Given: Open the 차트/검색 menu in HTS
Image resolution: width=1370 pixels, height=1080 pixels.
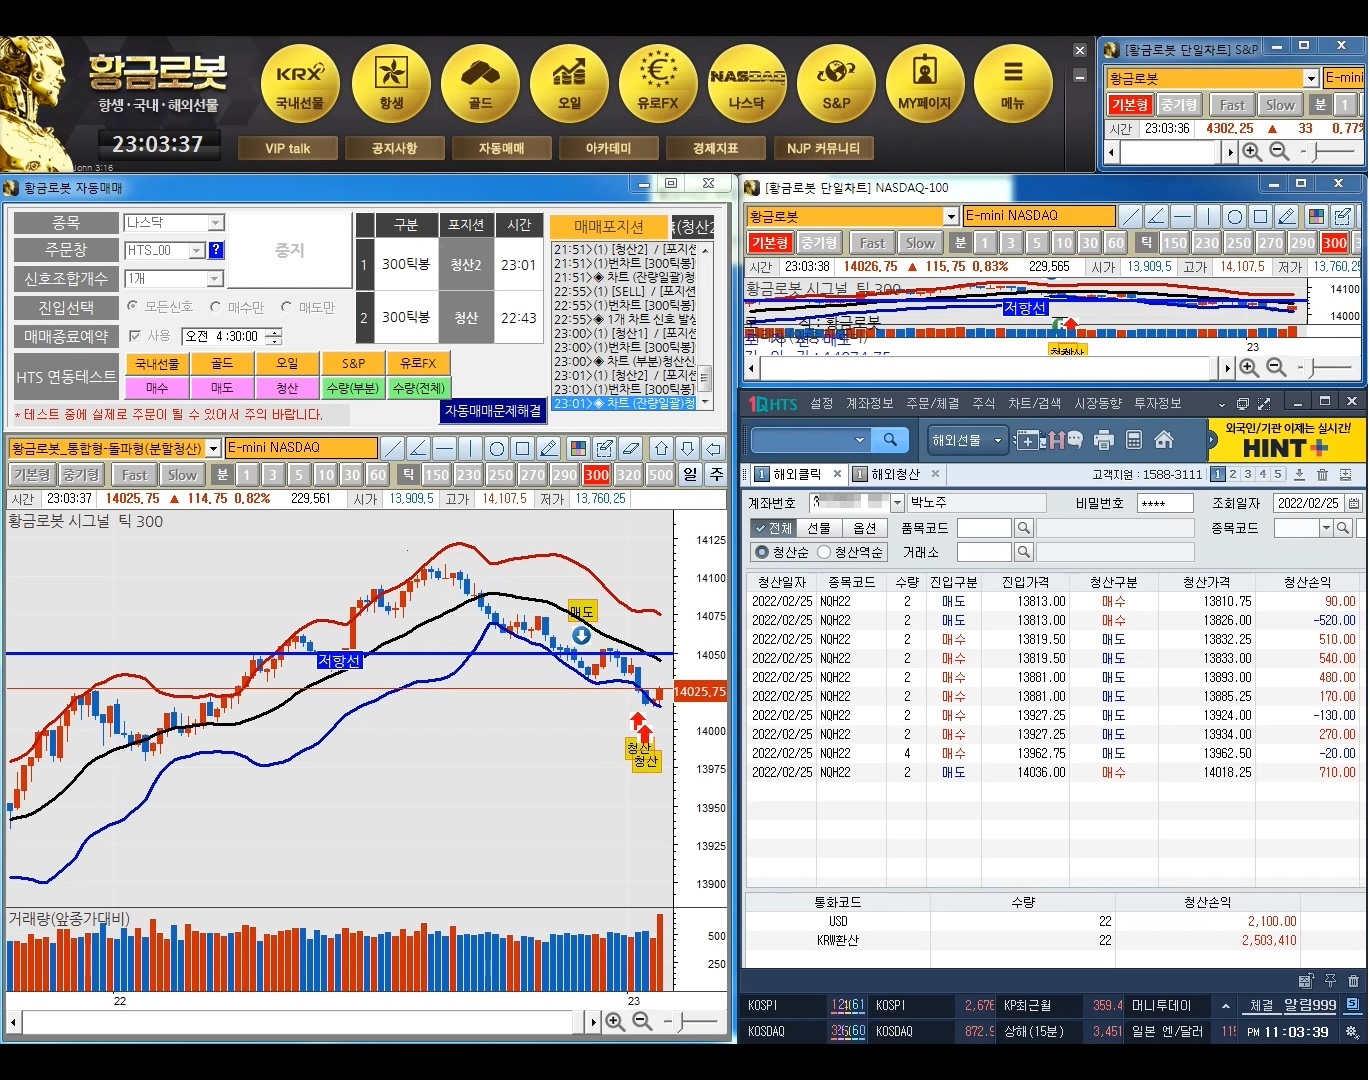Looking at the screenshot, I should pos(1034,403).
